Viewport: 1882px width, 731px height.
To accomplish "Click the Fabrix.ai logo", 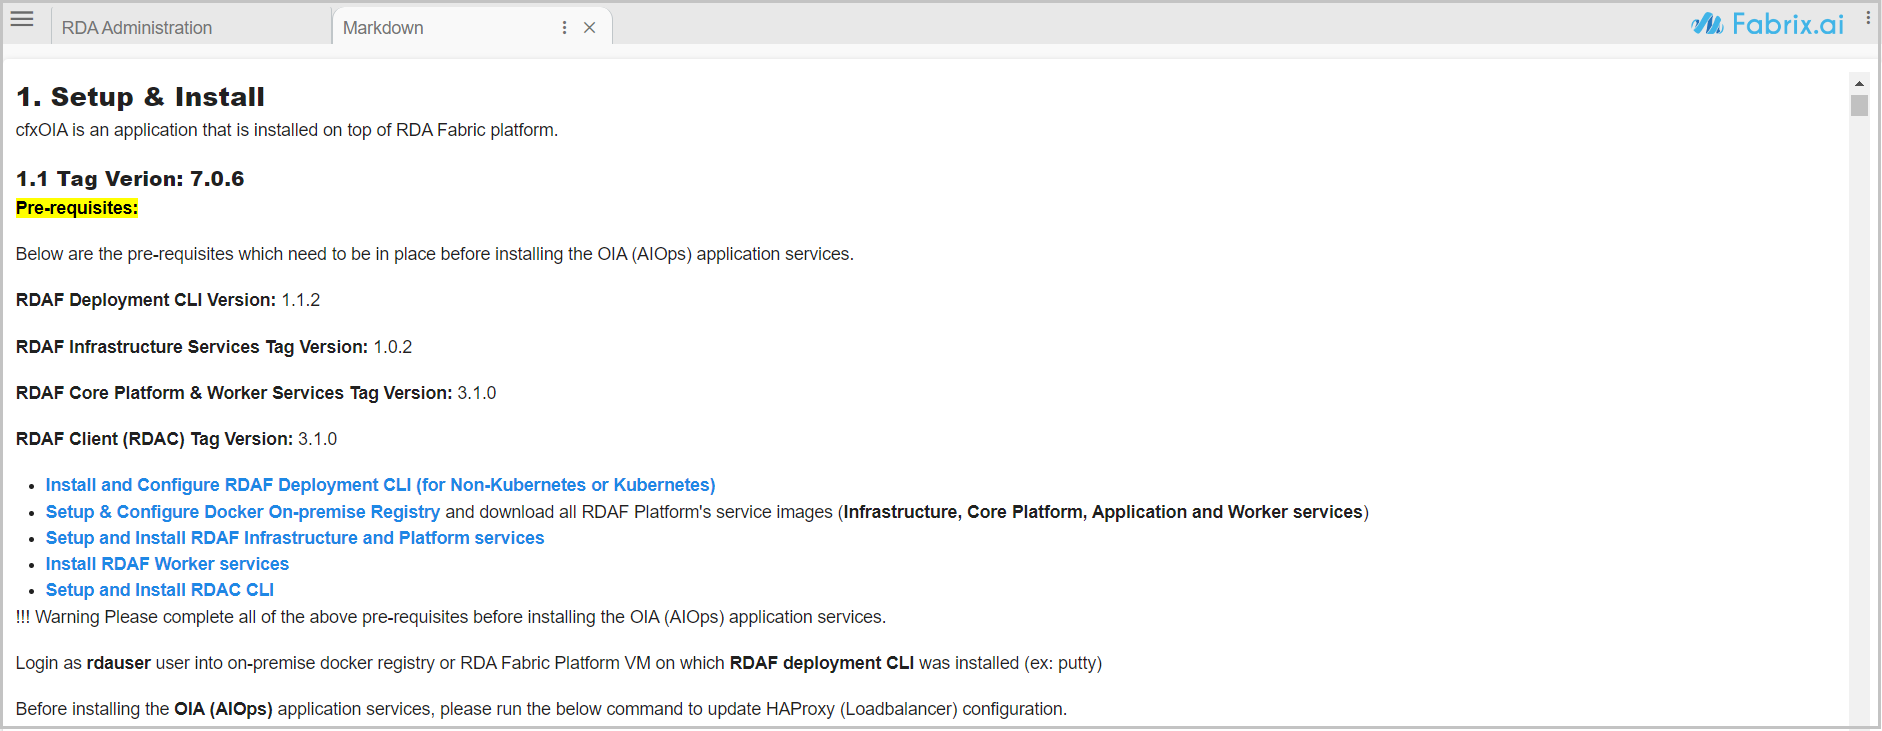I will point(1767,24).
